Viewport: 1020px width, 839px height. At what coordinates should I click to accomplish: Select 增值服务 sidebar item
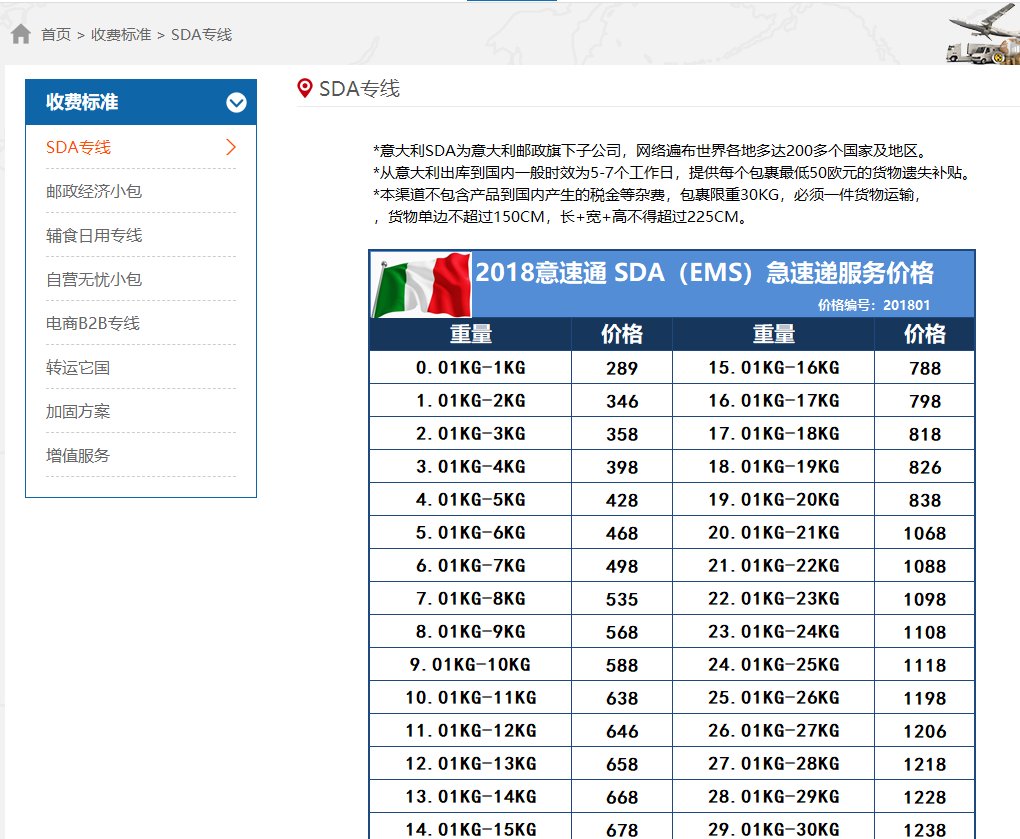pos(78,455)
